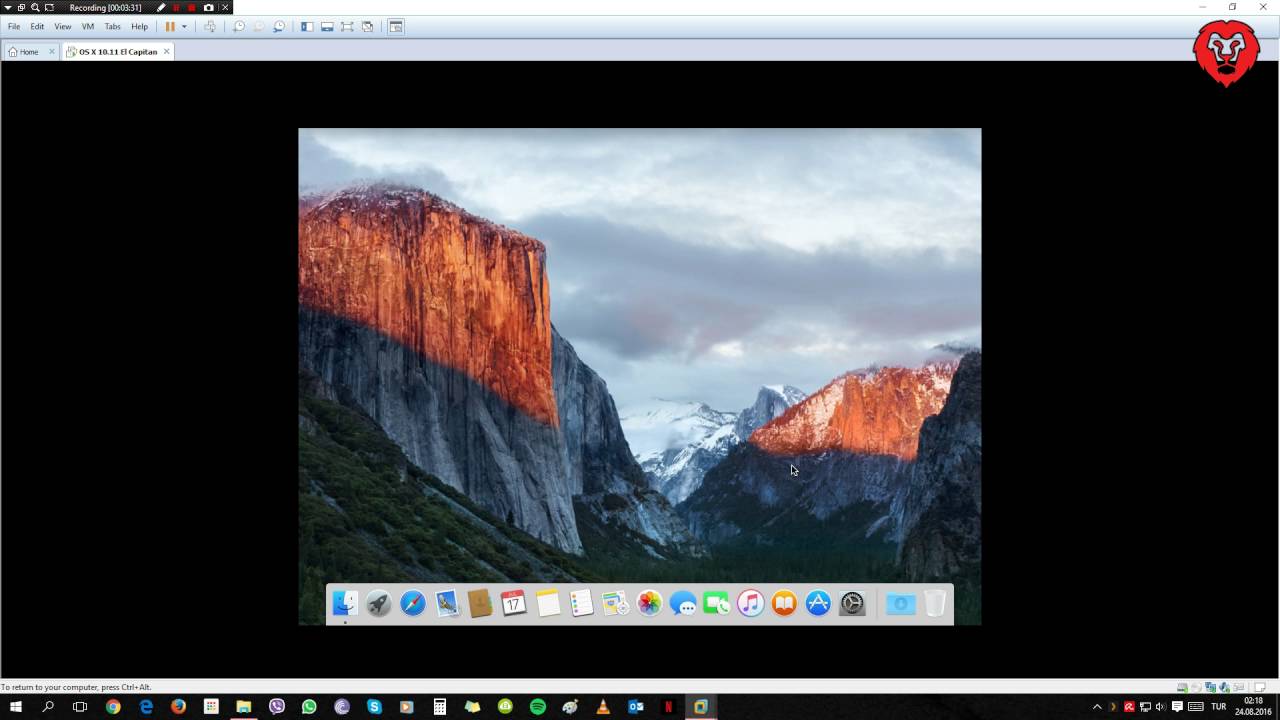Open the View menu

click(63, 26)
